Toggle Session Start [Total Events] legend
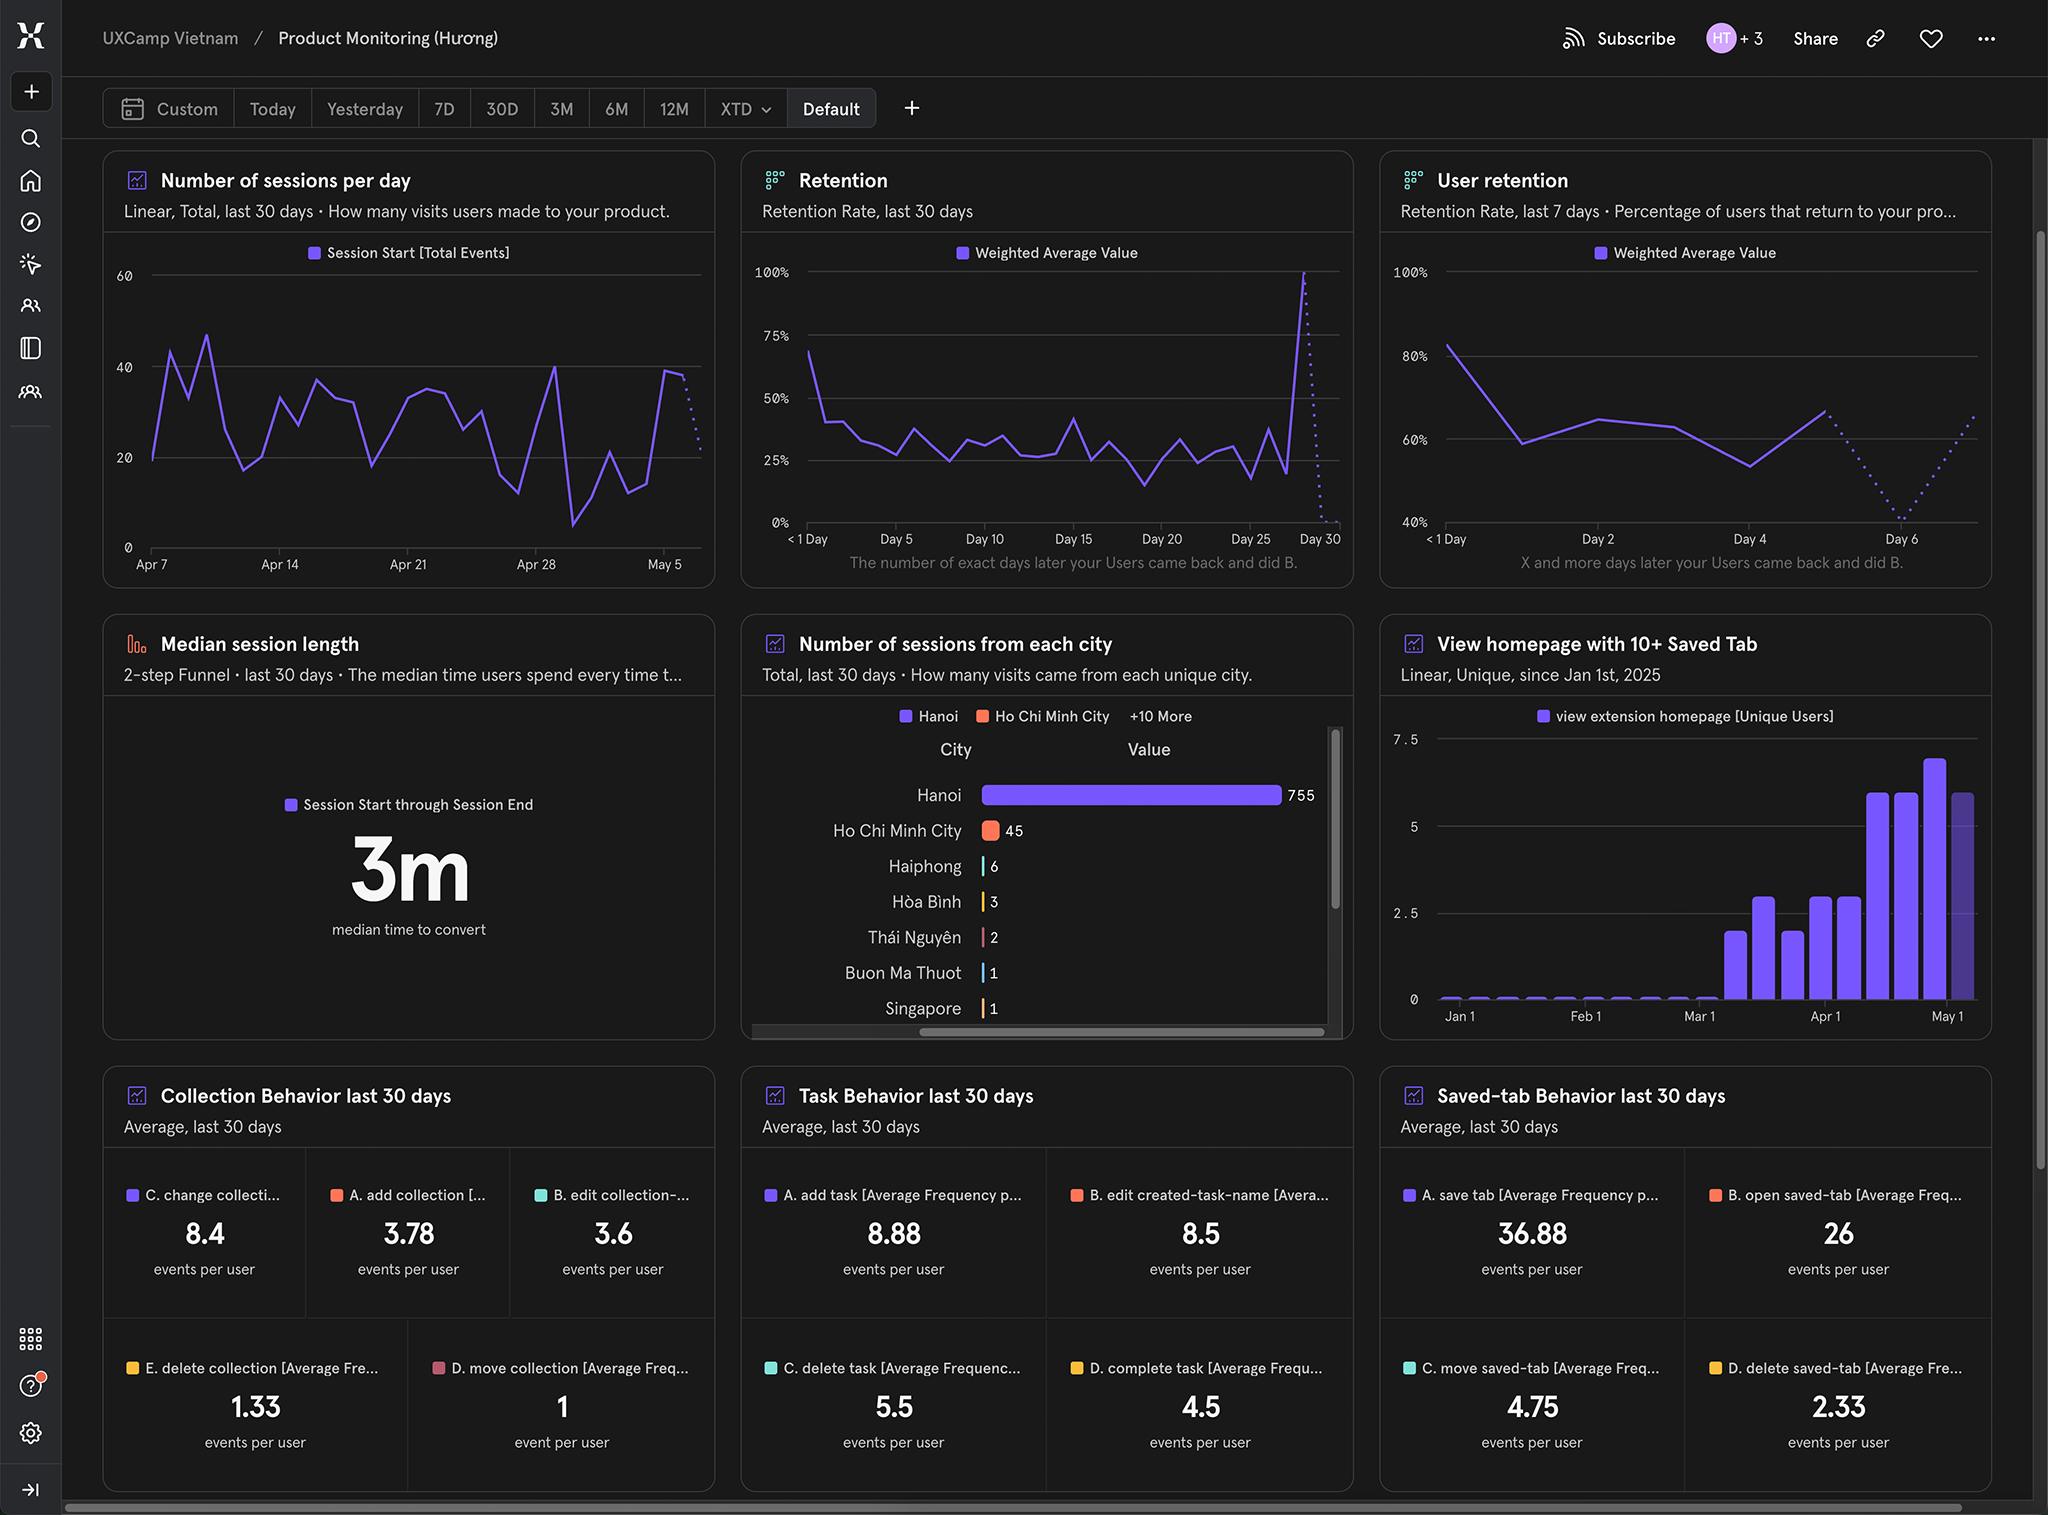2048x1515 pixels. click(409, 253)
